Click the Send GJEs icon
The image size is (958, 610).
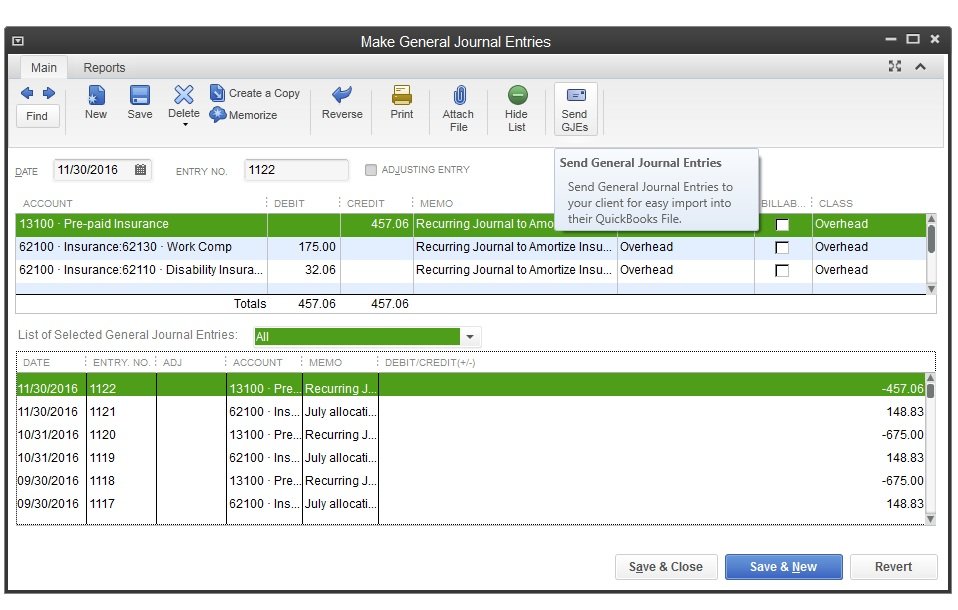click(575, 96)
